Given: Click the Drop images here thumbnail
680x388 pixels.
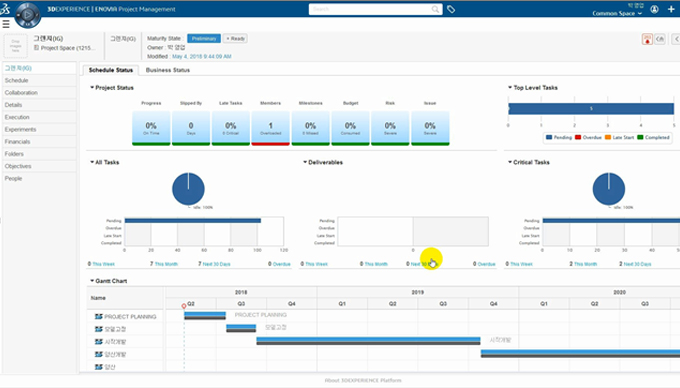Looking at the screenshot, I should coord(16,46).
